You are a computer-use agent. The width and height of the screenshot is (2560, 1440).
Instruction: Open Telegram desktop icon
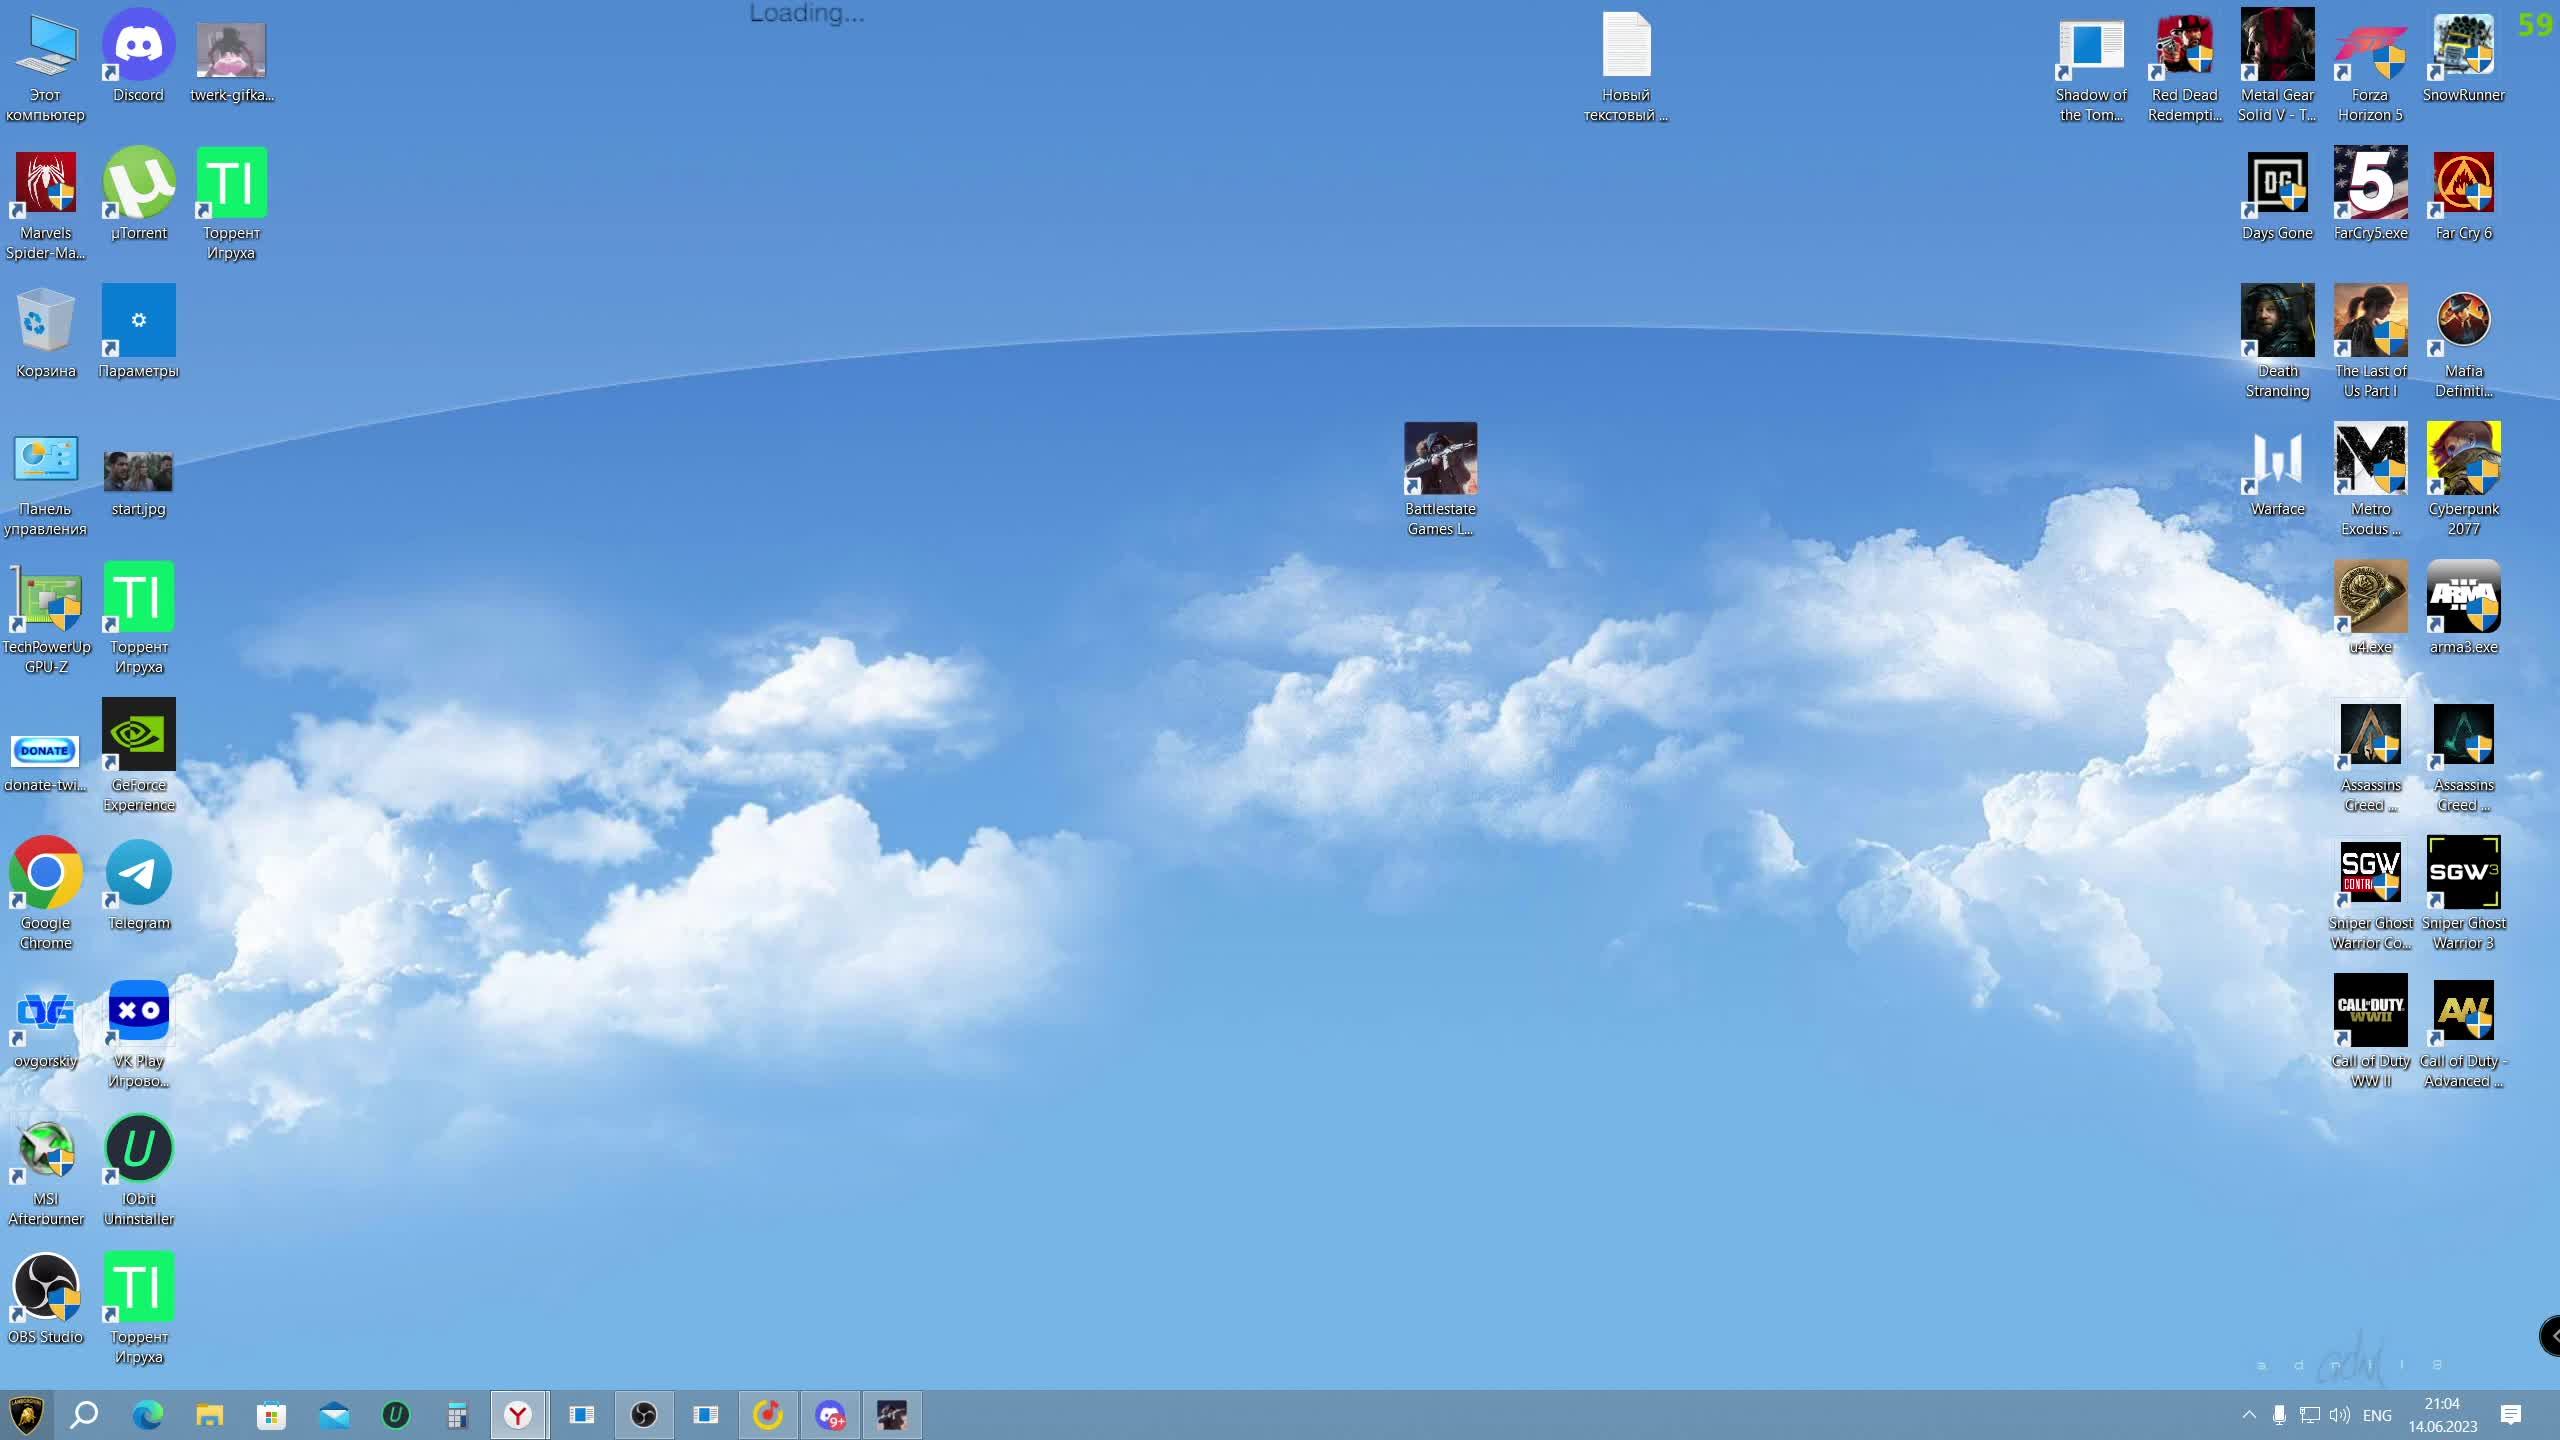tap(138, 874)
